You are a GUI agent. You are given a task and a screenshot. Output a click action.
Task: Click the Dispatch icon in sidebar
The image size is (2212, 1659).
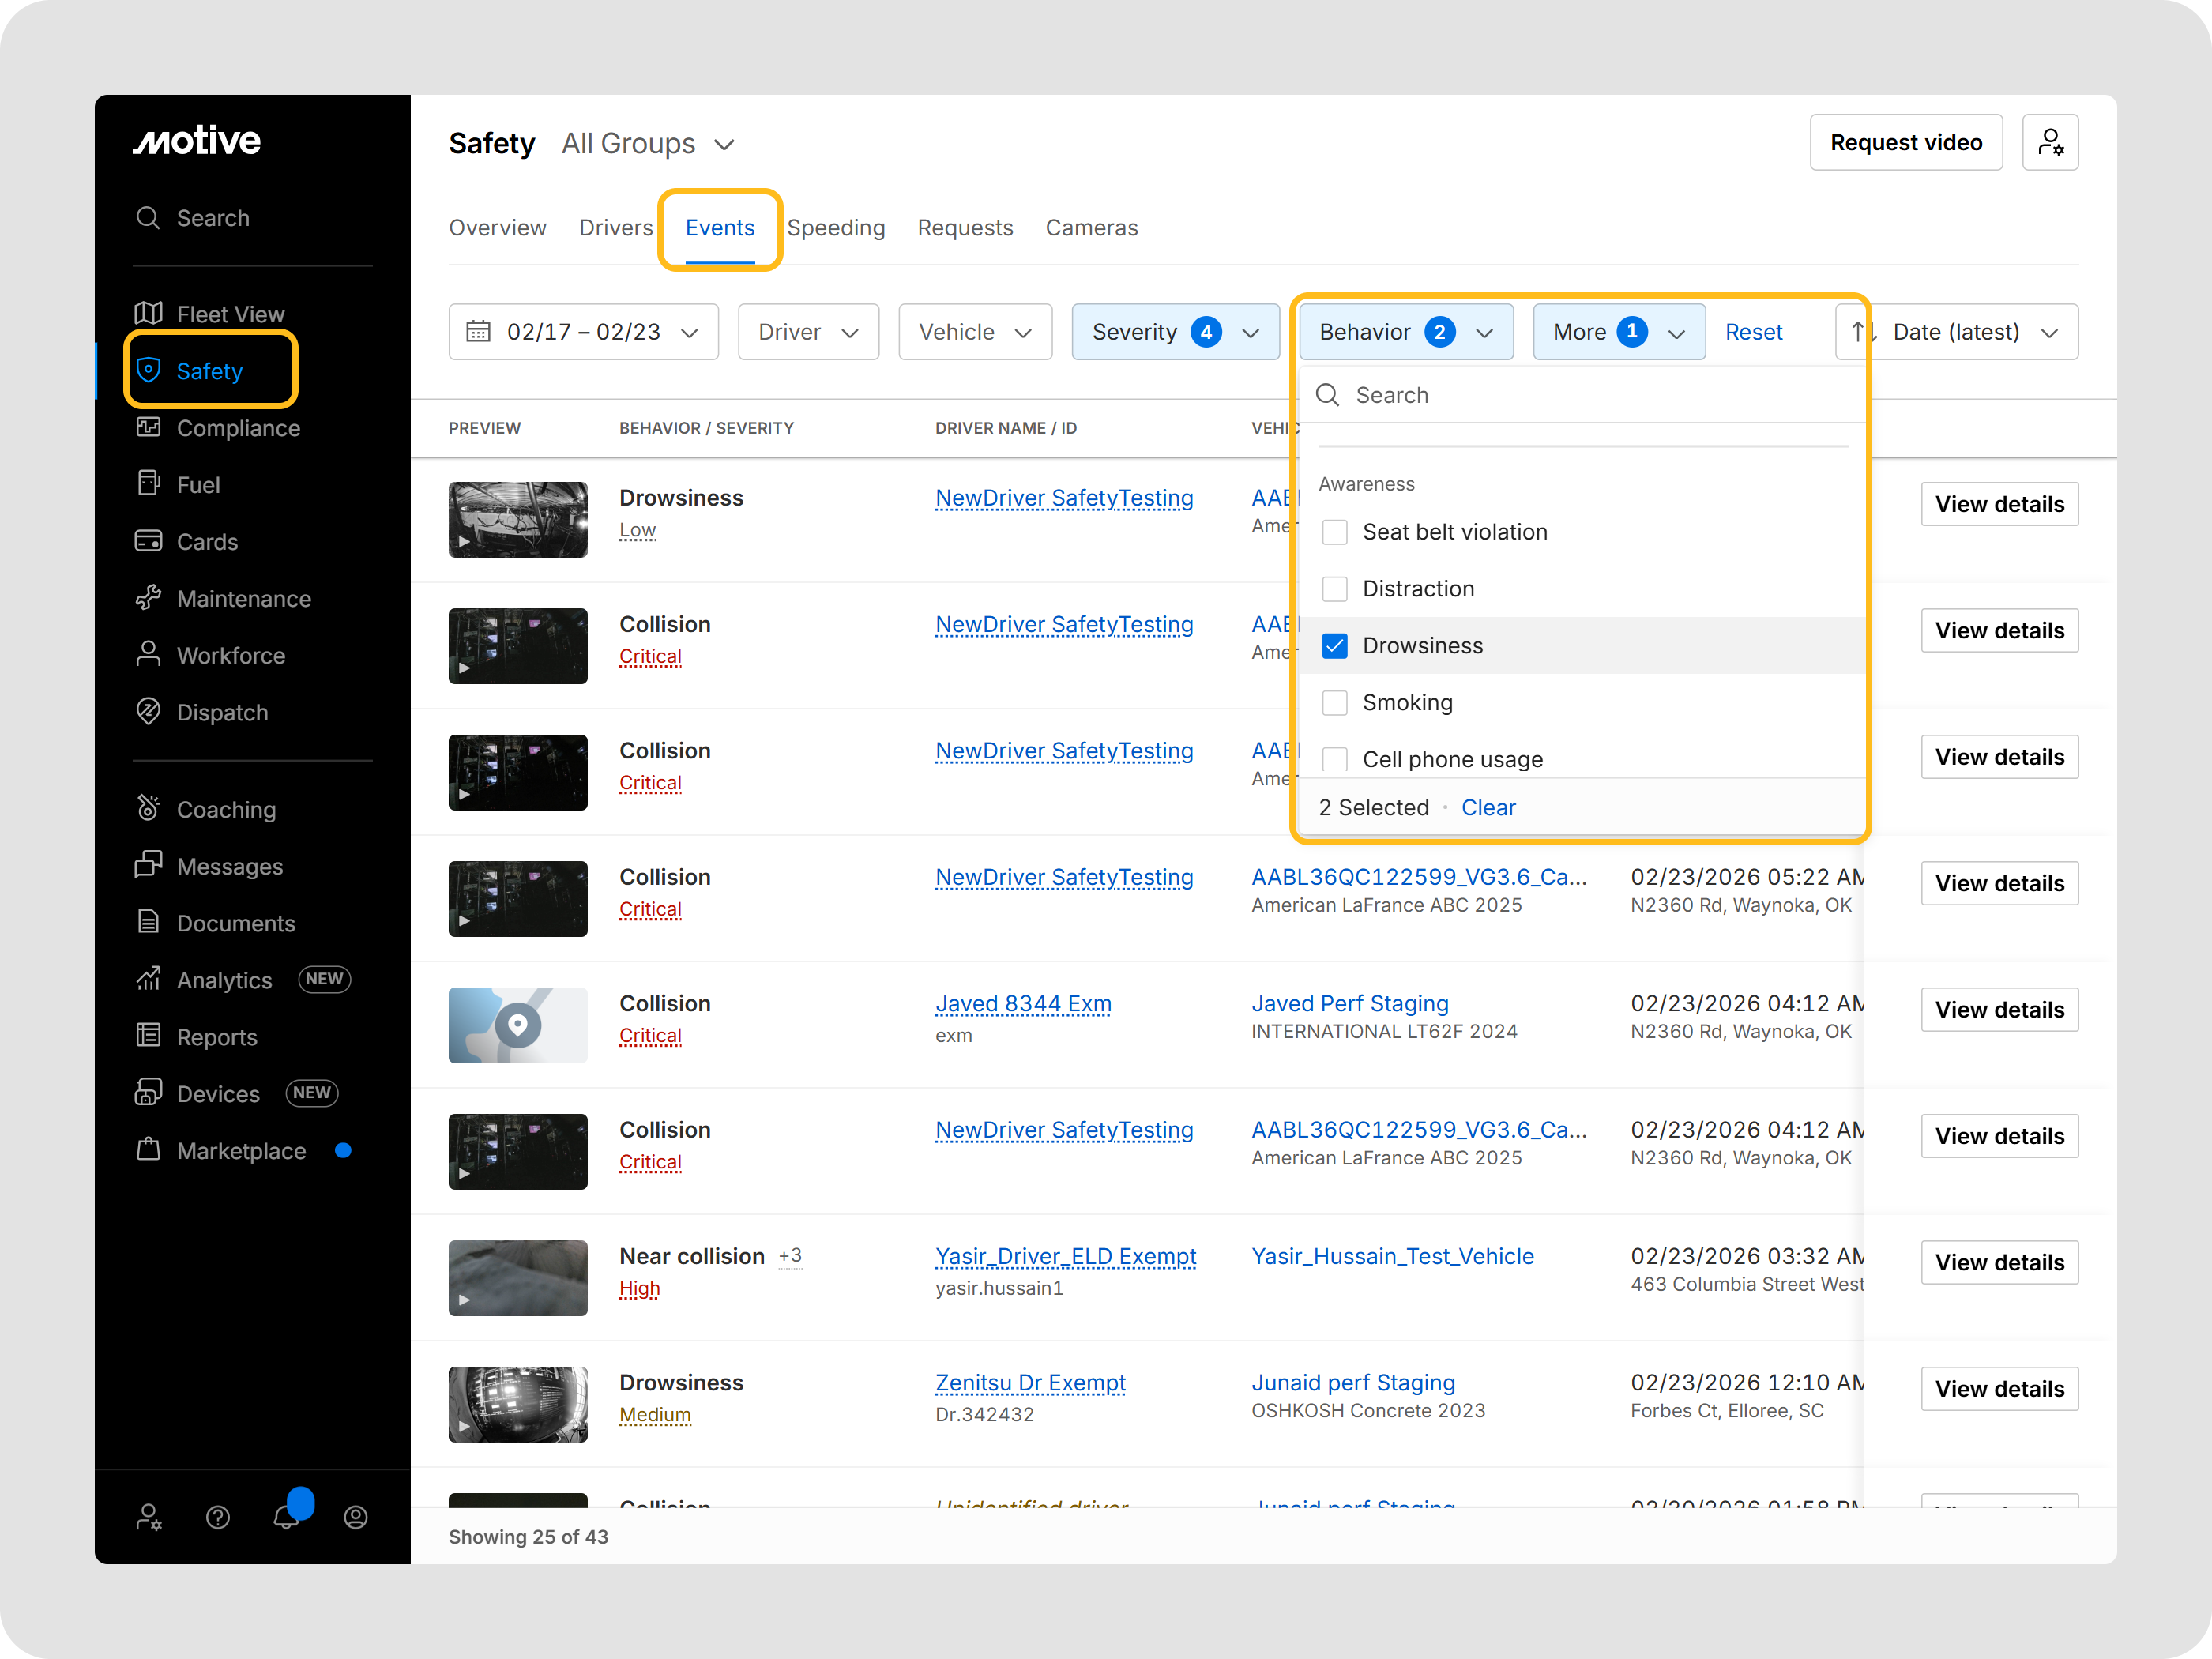click(148, 712)
